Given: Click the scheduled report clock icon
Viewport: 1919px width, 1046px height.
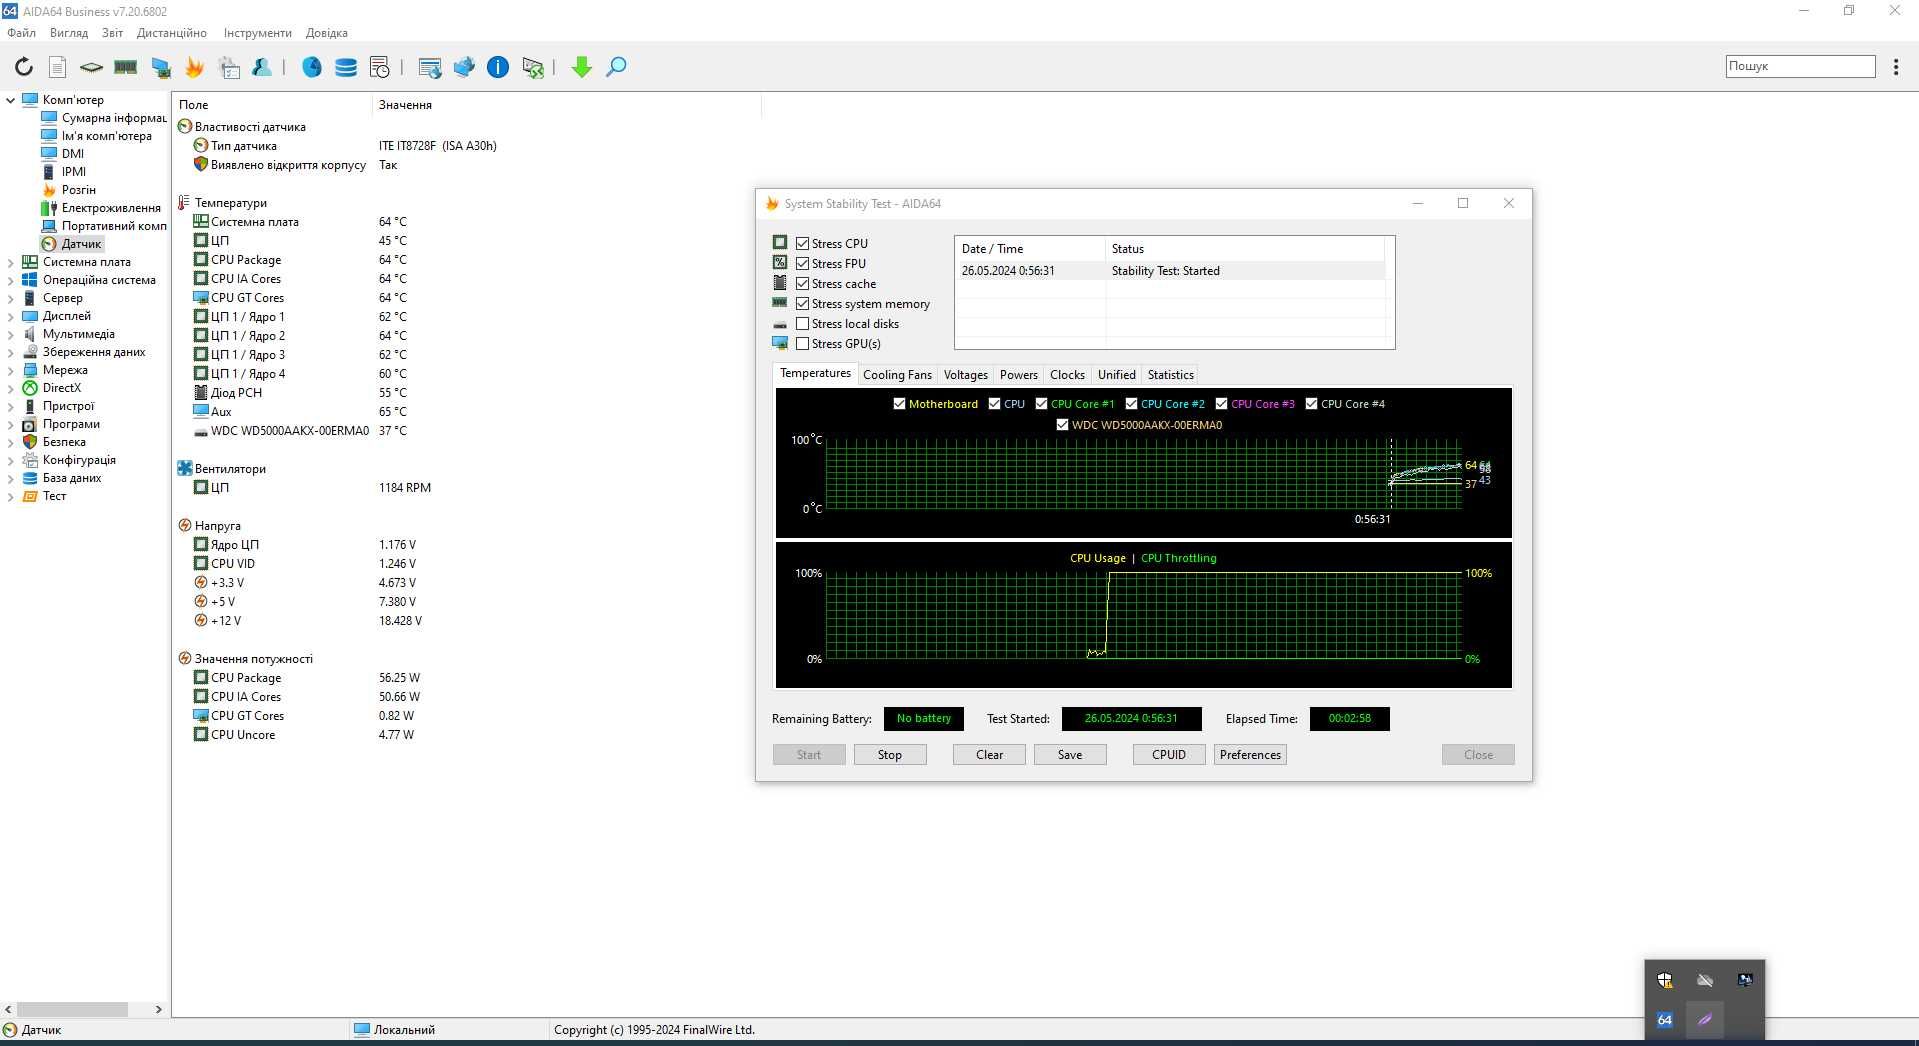Looking at the screenshot, I should [380, 67].
